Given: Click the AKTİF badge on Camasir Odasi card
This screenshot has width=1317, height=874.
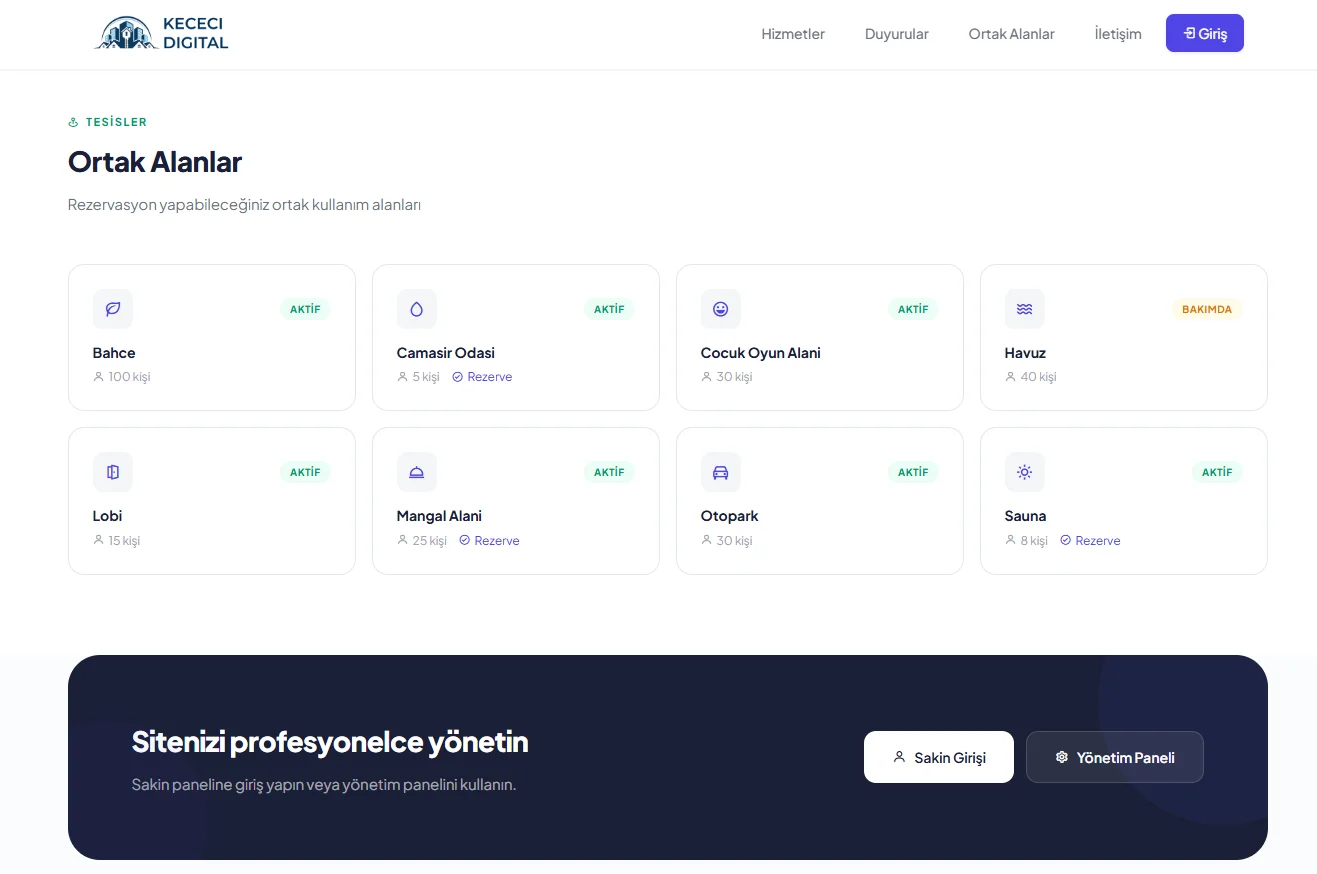Looking at the screenshot, I should click(x=609, y=309).
